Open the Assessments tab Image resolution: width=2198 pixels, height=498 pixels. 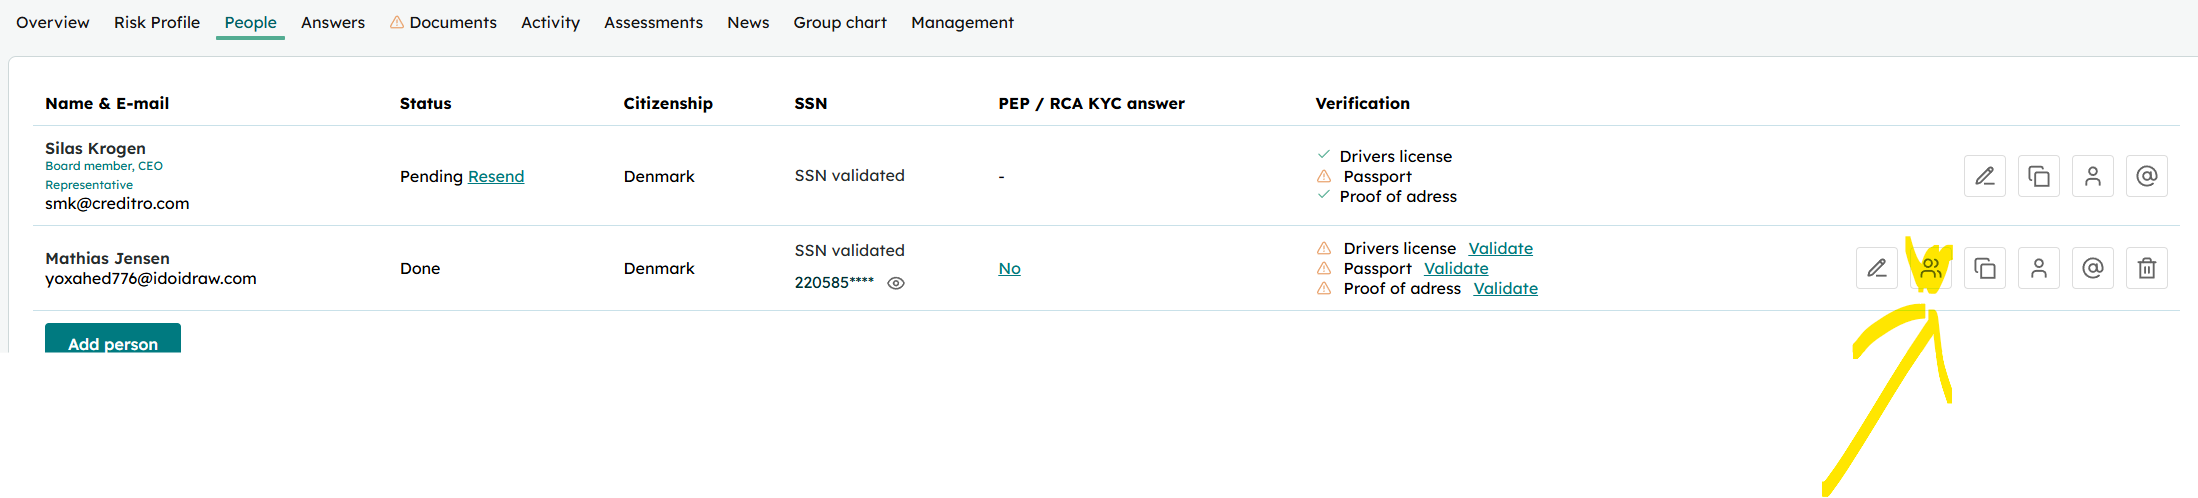coord(653,22)
